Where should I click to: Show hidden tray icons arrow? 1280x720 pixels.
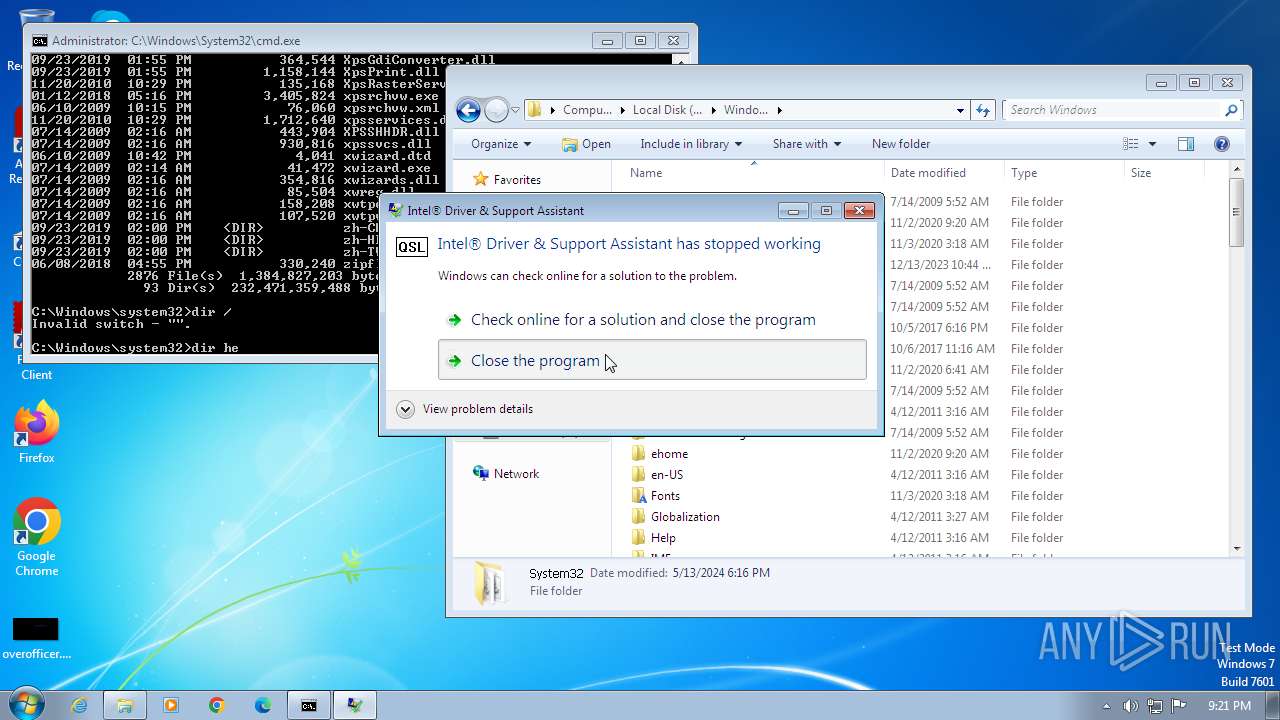[1106, 706]
